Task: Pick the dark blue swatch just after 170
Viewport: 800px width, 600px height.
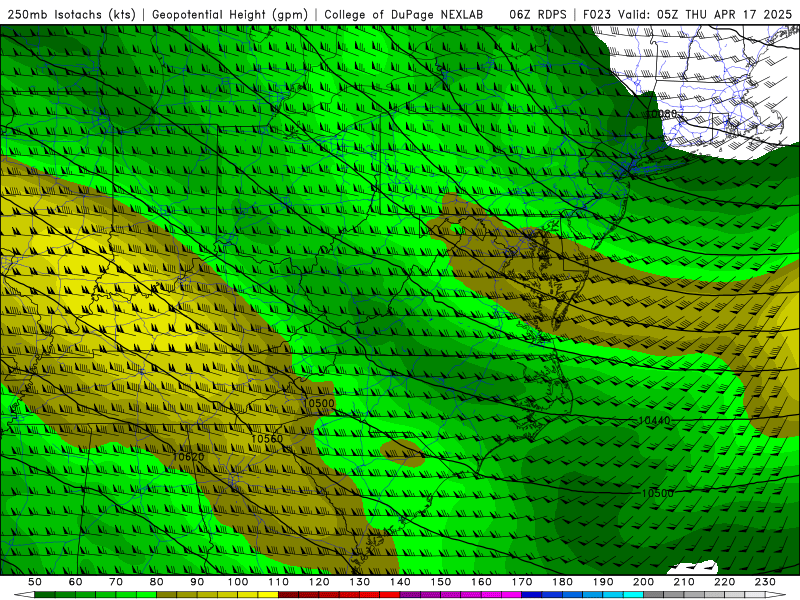Action: click(532, 595)
